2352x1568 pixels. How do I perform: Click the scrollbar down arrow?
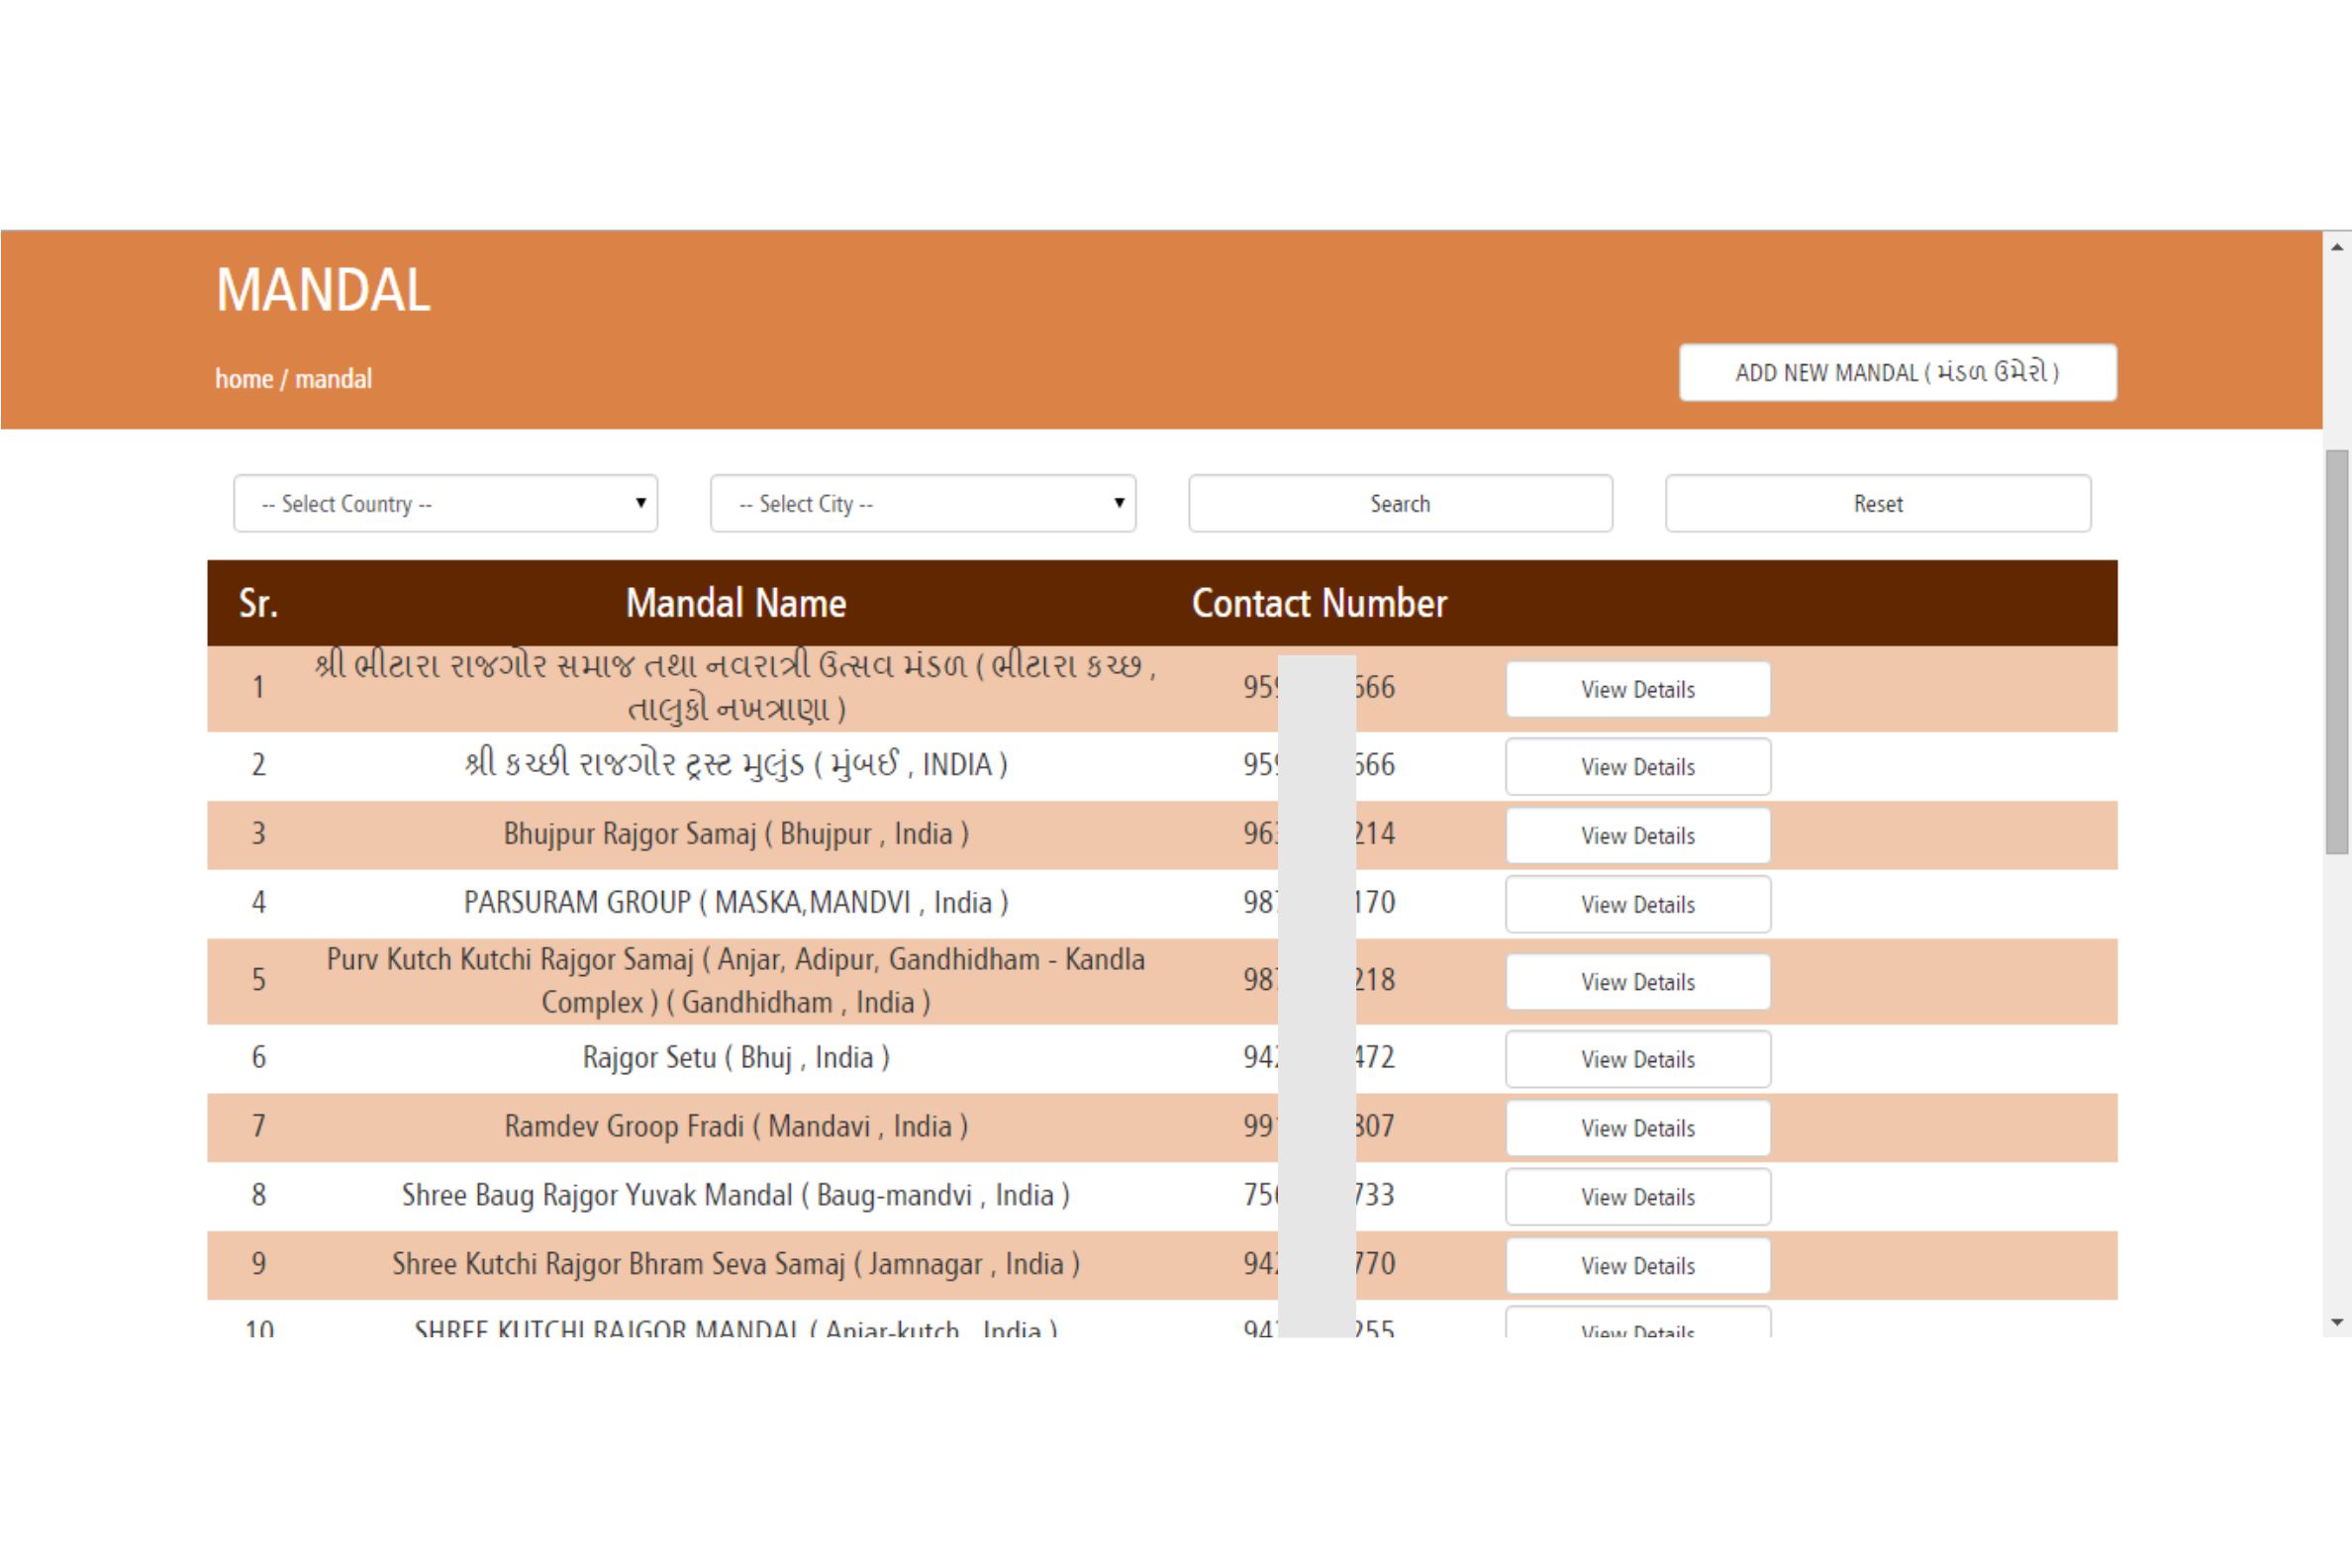[2337, 1322]
